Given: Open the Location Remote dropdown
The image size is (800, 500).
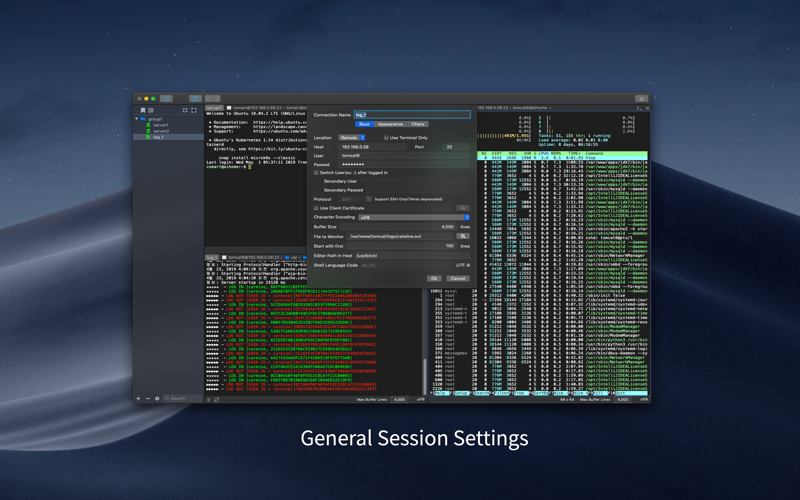Looking at the screenshot, I should point(352,138).
